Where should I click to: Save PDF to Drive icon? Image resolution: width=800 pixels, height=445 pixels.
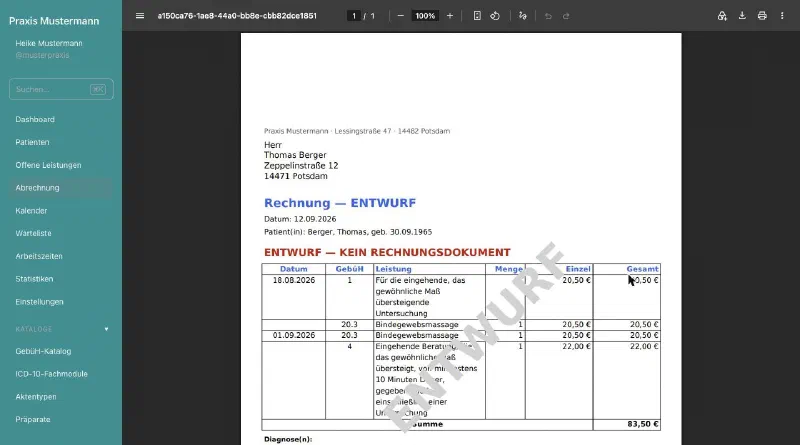(x=722, y=16)
